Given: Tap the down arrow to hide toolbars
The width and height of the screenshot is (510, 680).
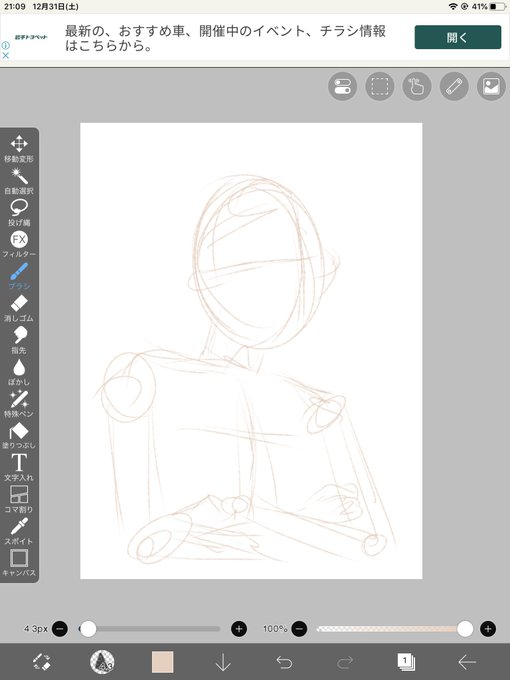Looking at the screenshot, I should [x=223, y=662].
